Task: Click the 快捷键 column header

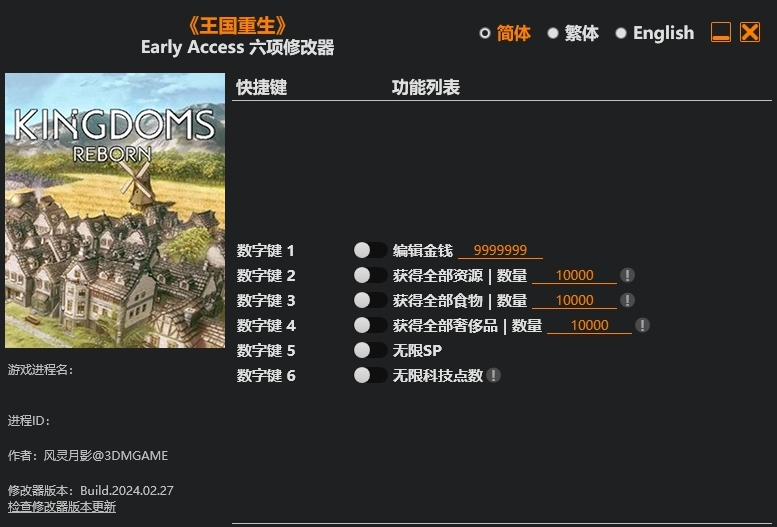Action: pos(262,87)
